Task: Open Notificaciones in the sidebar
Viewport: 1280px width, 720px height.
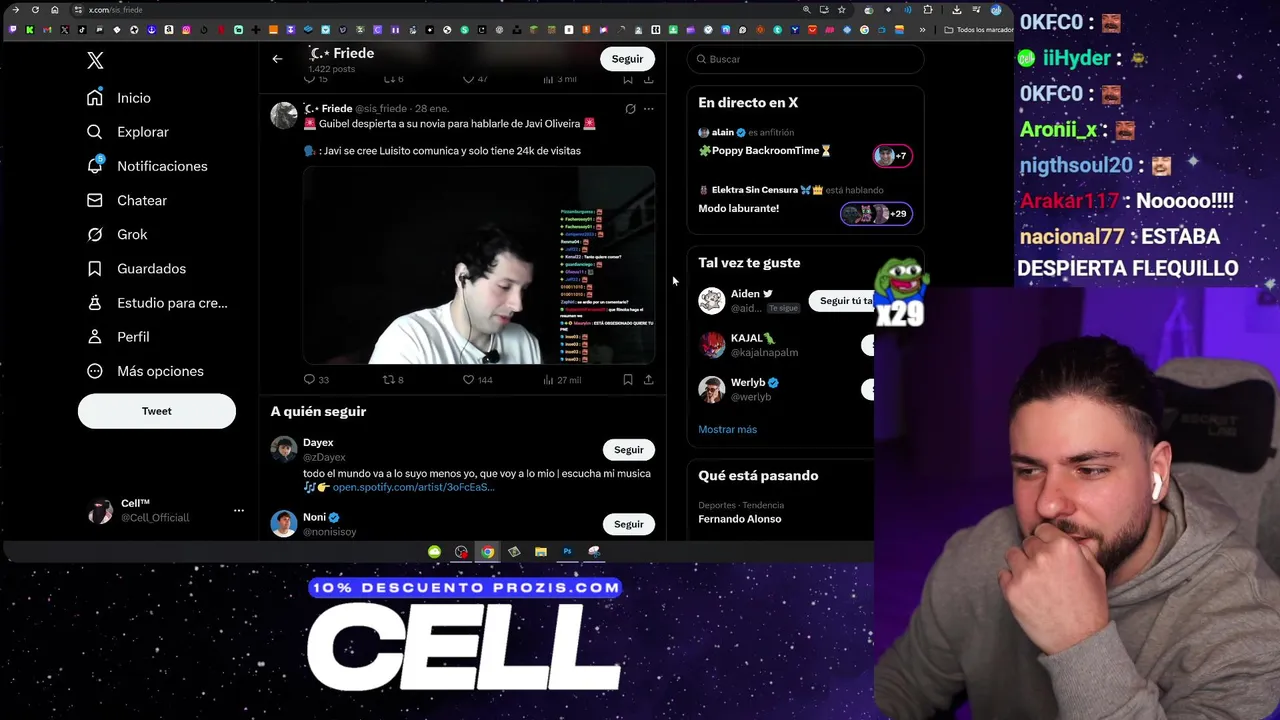Action: (146, 166)
